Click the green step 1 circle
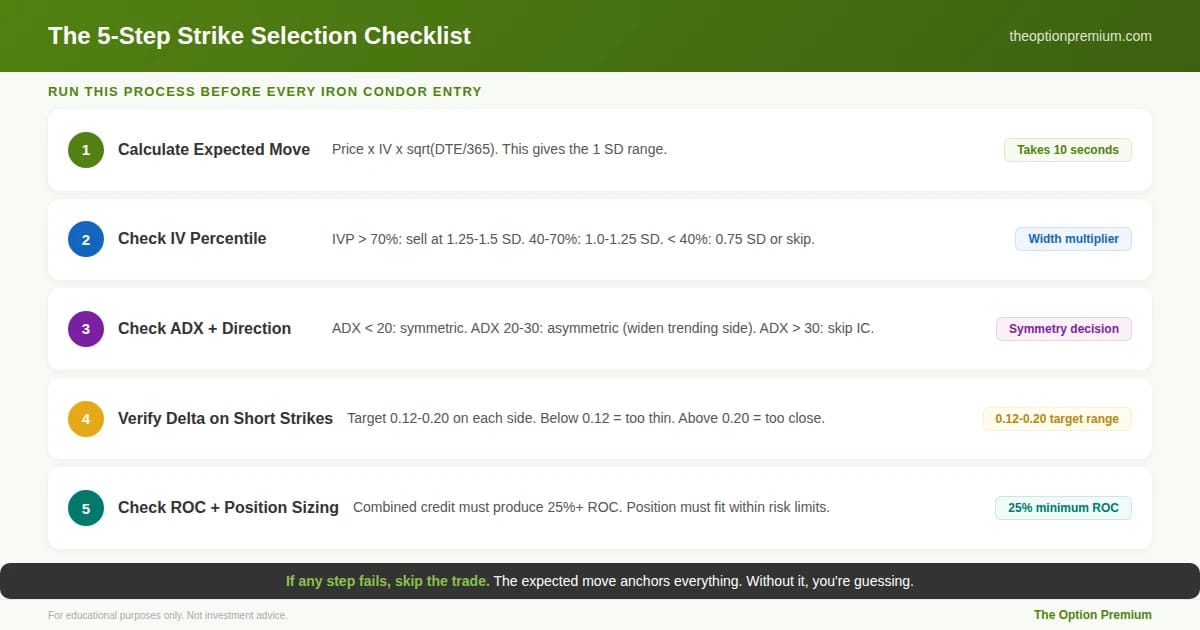 click(x=86, y=150)
